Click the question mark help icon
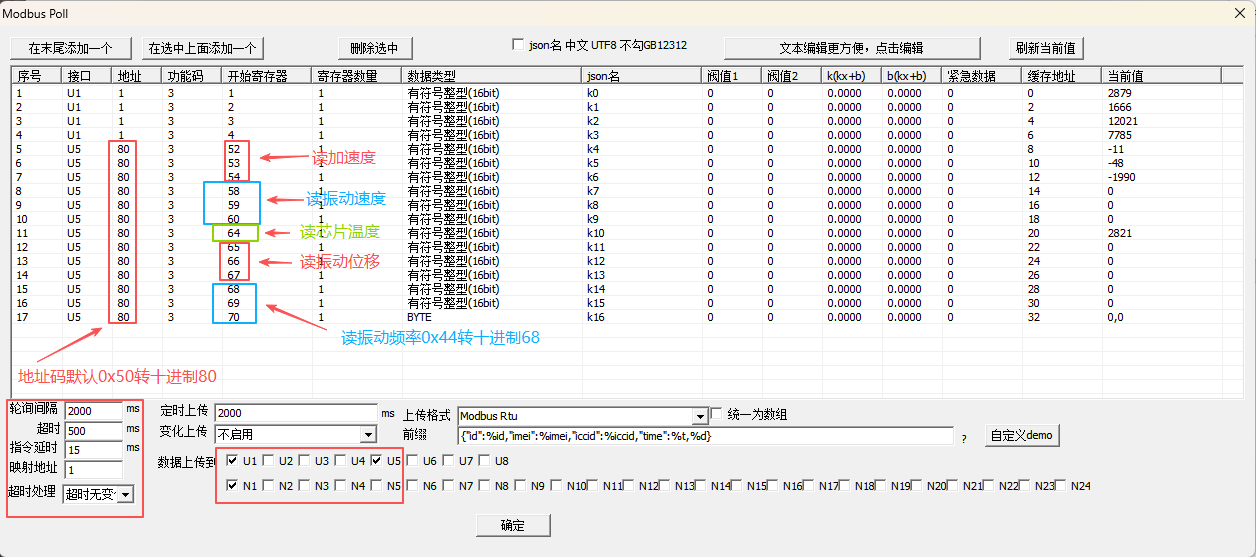This screenshot has height=557, width=1256. tap(964, 438)
